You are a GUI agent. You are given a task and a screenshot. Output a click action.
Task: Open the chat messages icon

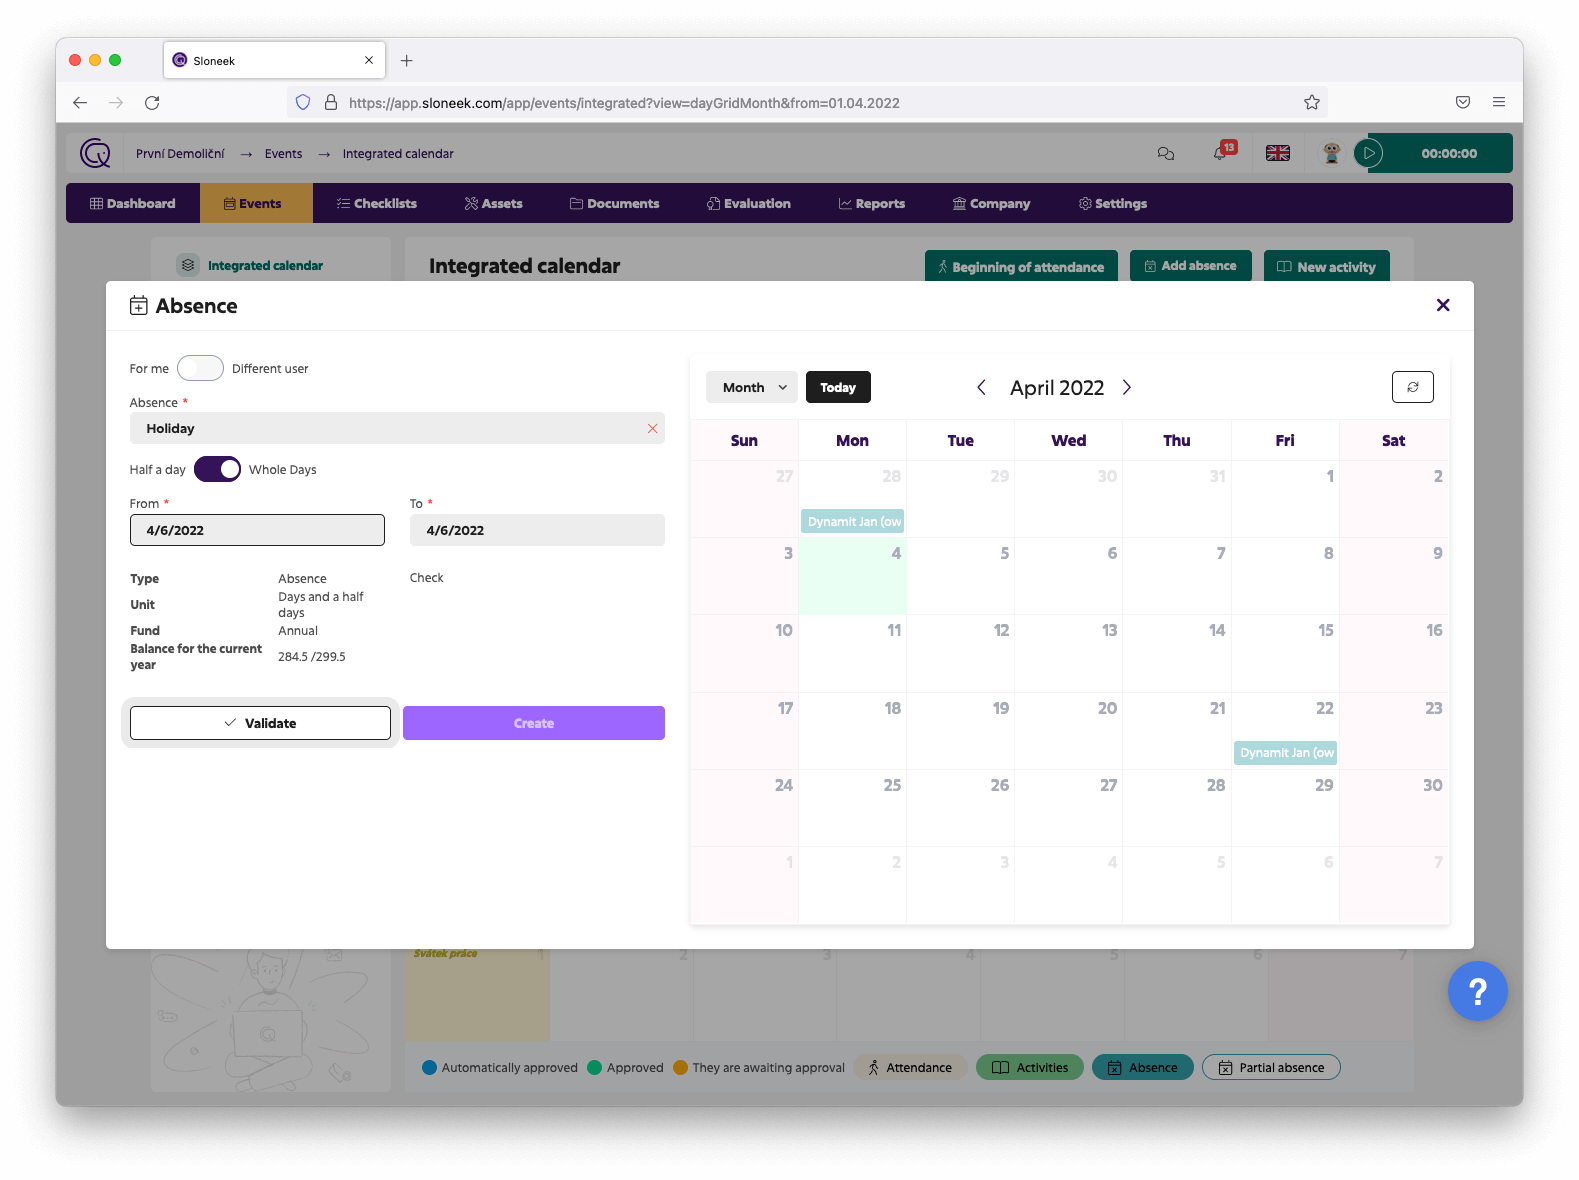(x=1166, y=153)
